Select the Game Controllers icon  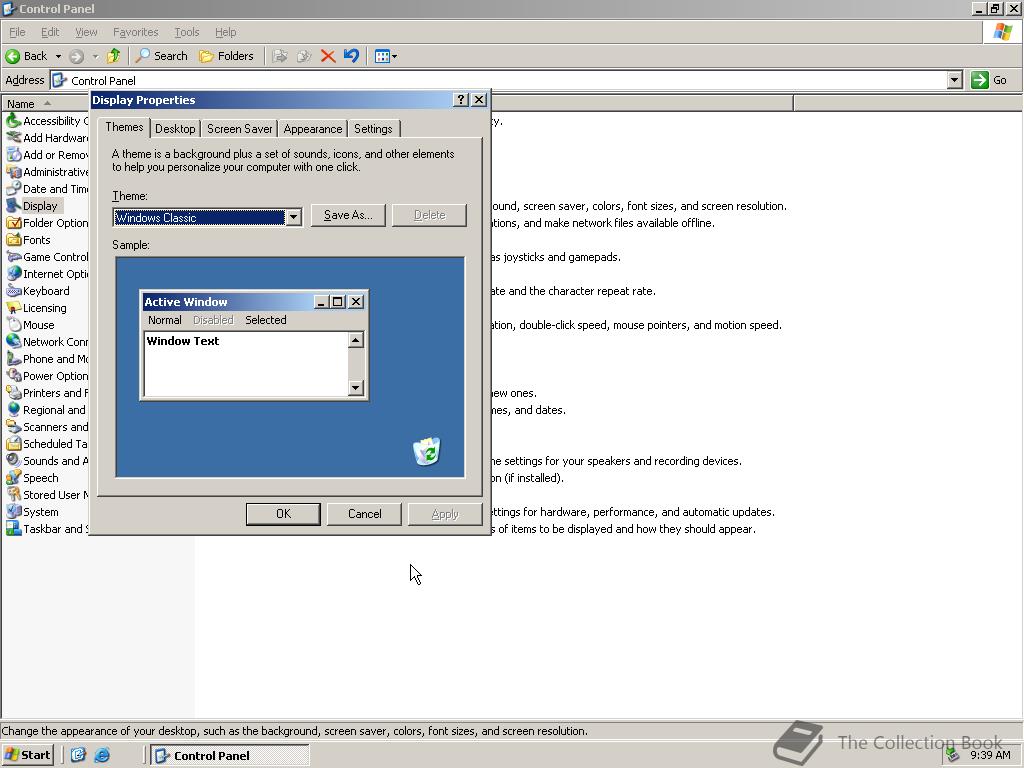pyautogui.click(x=13, y=256)
